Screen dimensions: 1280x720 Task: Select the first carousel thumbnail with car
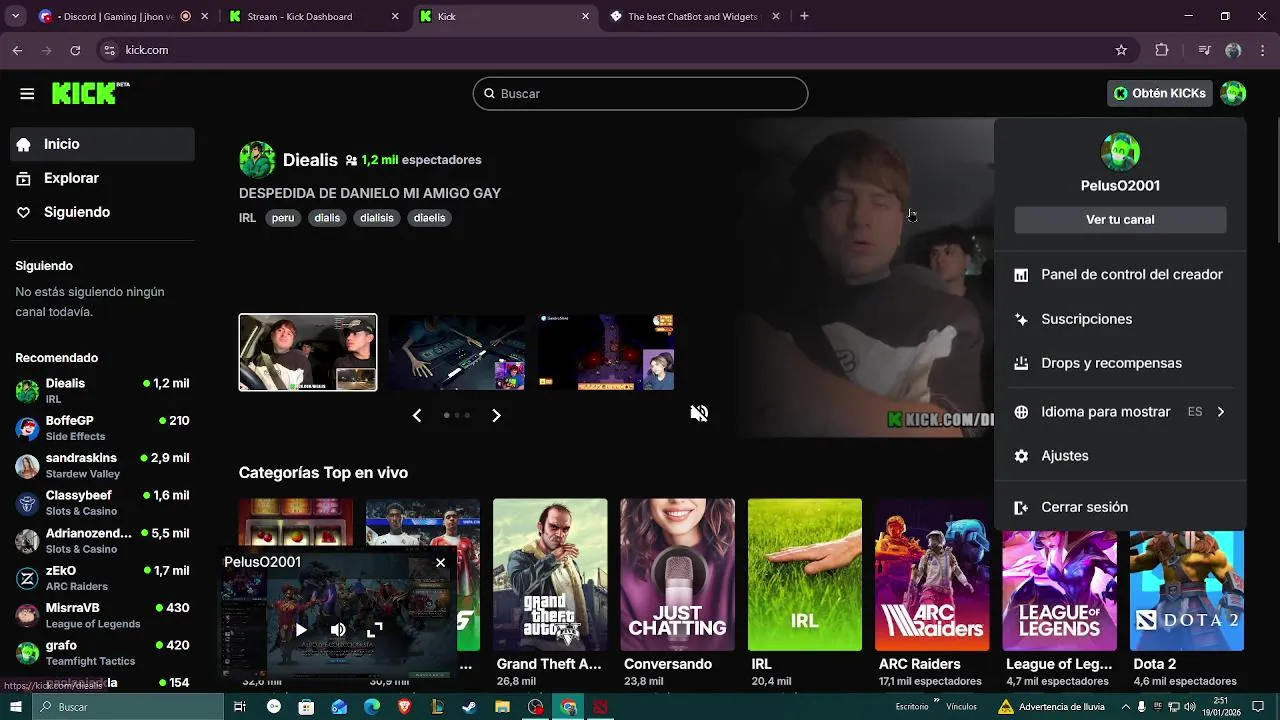(x=308, y=352)
